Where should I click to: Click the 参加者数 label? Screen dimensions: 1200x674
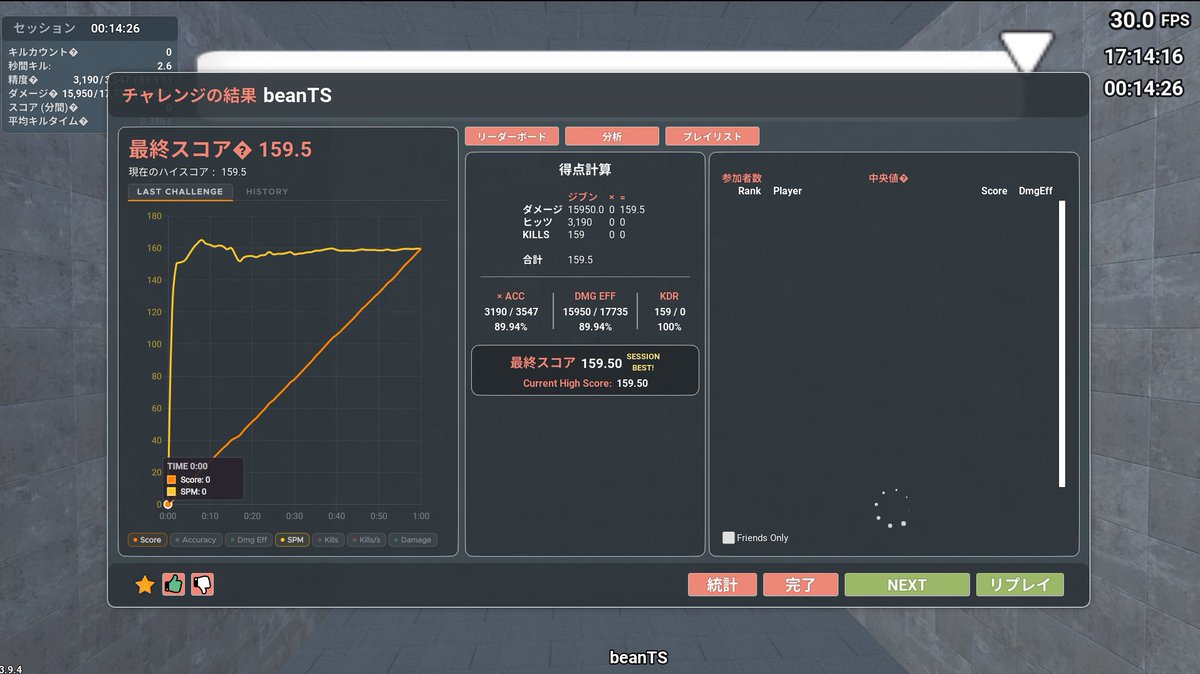pos(742,178)
